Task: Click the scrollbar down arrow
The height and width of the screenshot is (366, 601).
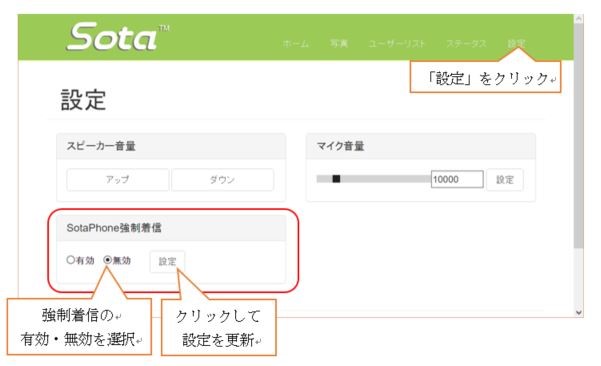Action: tap(579, 312)
